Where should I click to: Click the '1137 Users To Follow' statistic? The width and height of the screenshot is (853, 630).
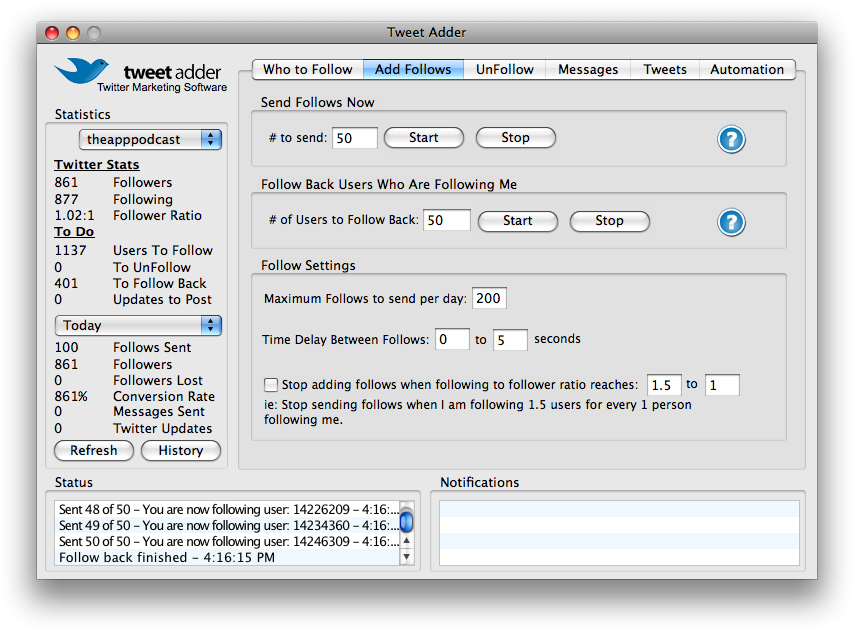tap(133, 250)
